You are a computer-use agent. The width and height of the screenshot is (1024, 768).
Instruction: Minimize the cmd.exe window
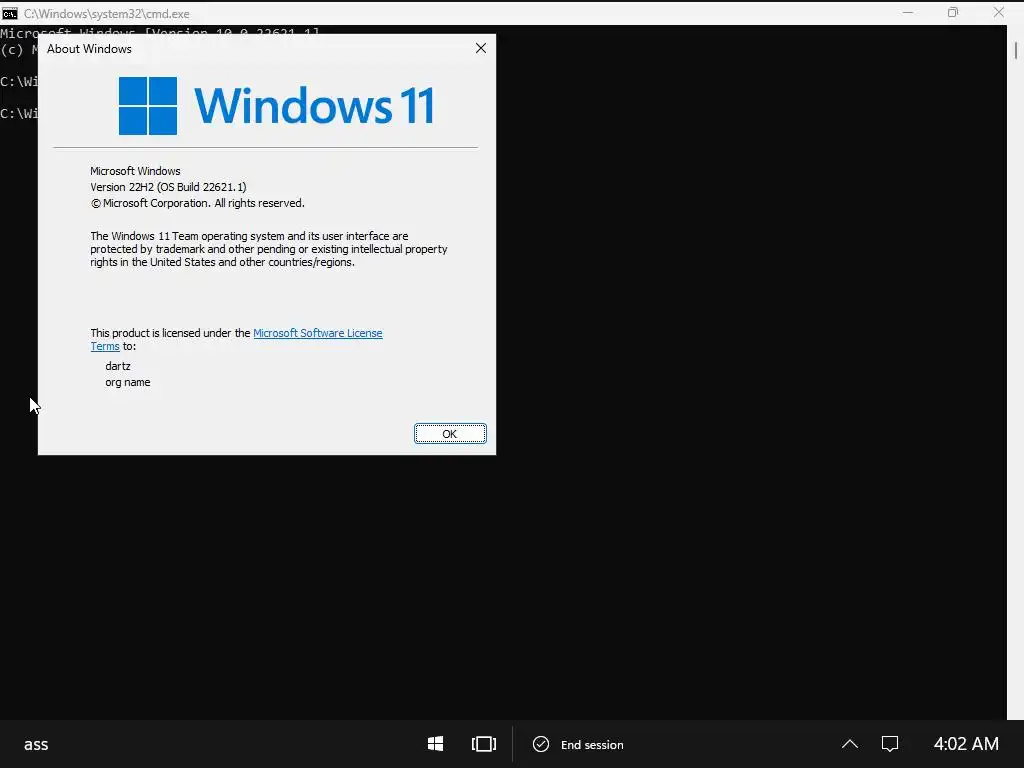point(908,12)
